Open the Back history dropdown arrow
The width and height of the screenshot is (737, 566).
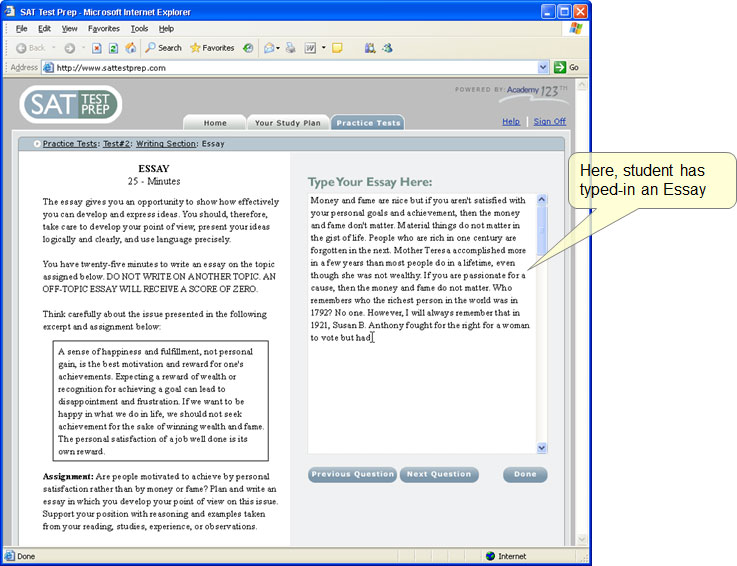(54, 47)
